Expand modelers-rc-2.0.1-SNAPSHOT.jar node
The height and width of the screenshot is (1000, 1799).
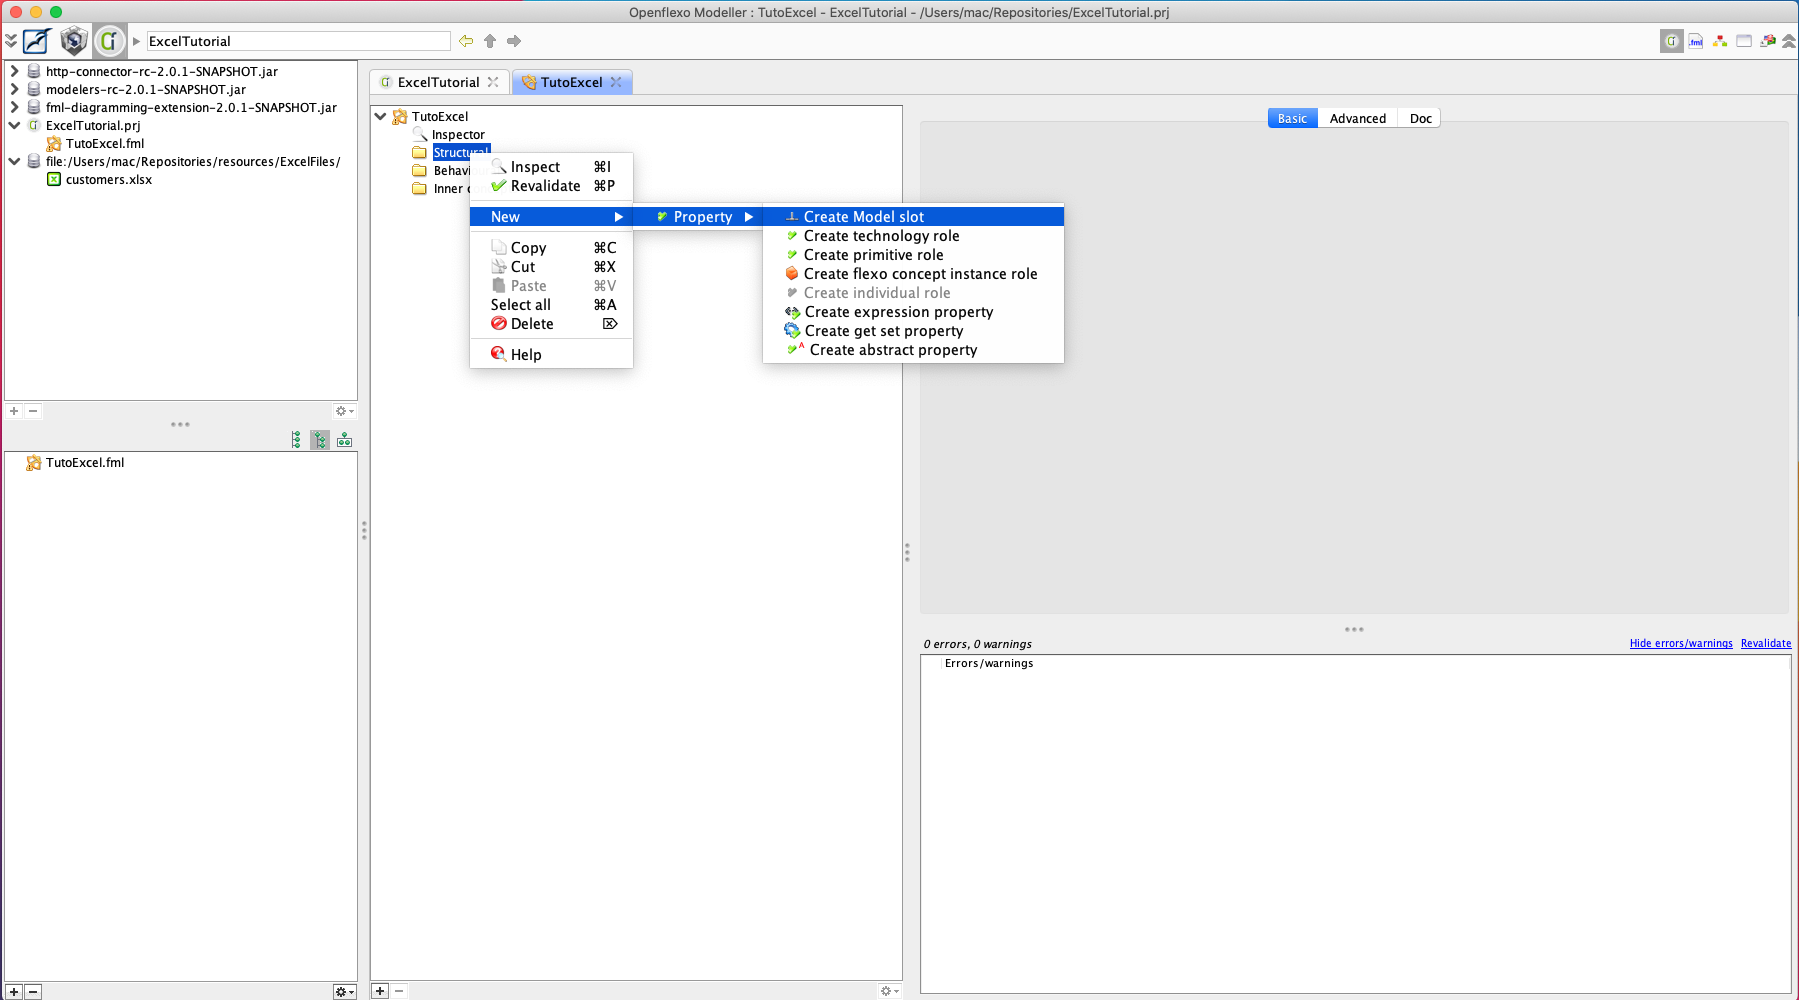pos(14,89)
